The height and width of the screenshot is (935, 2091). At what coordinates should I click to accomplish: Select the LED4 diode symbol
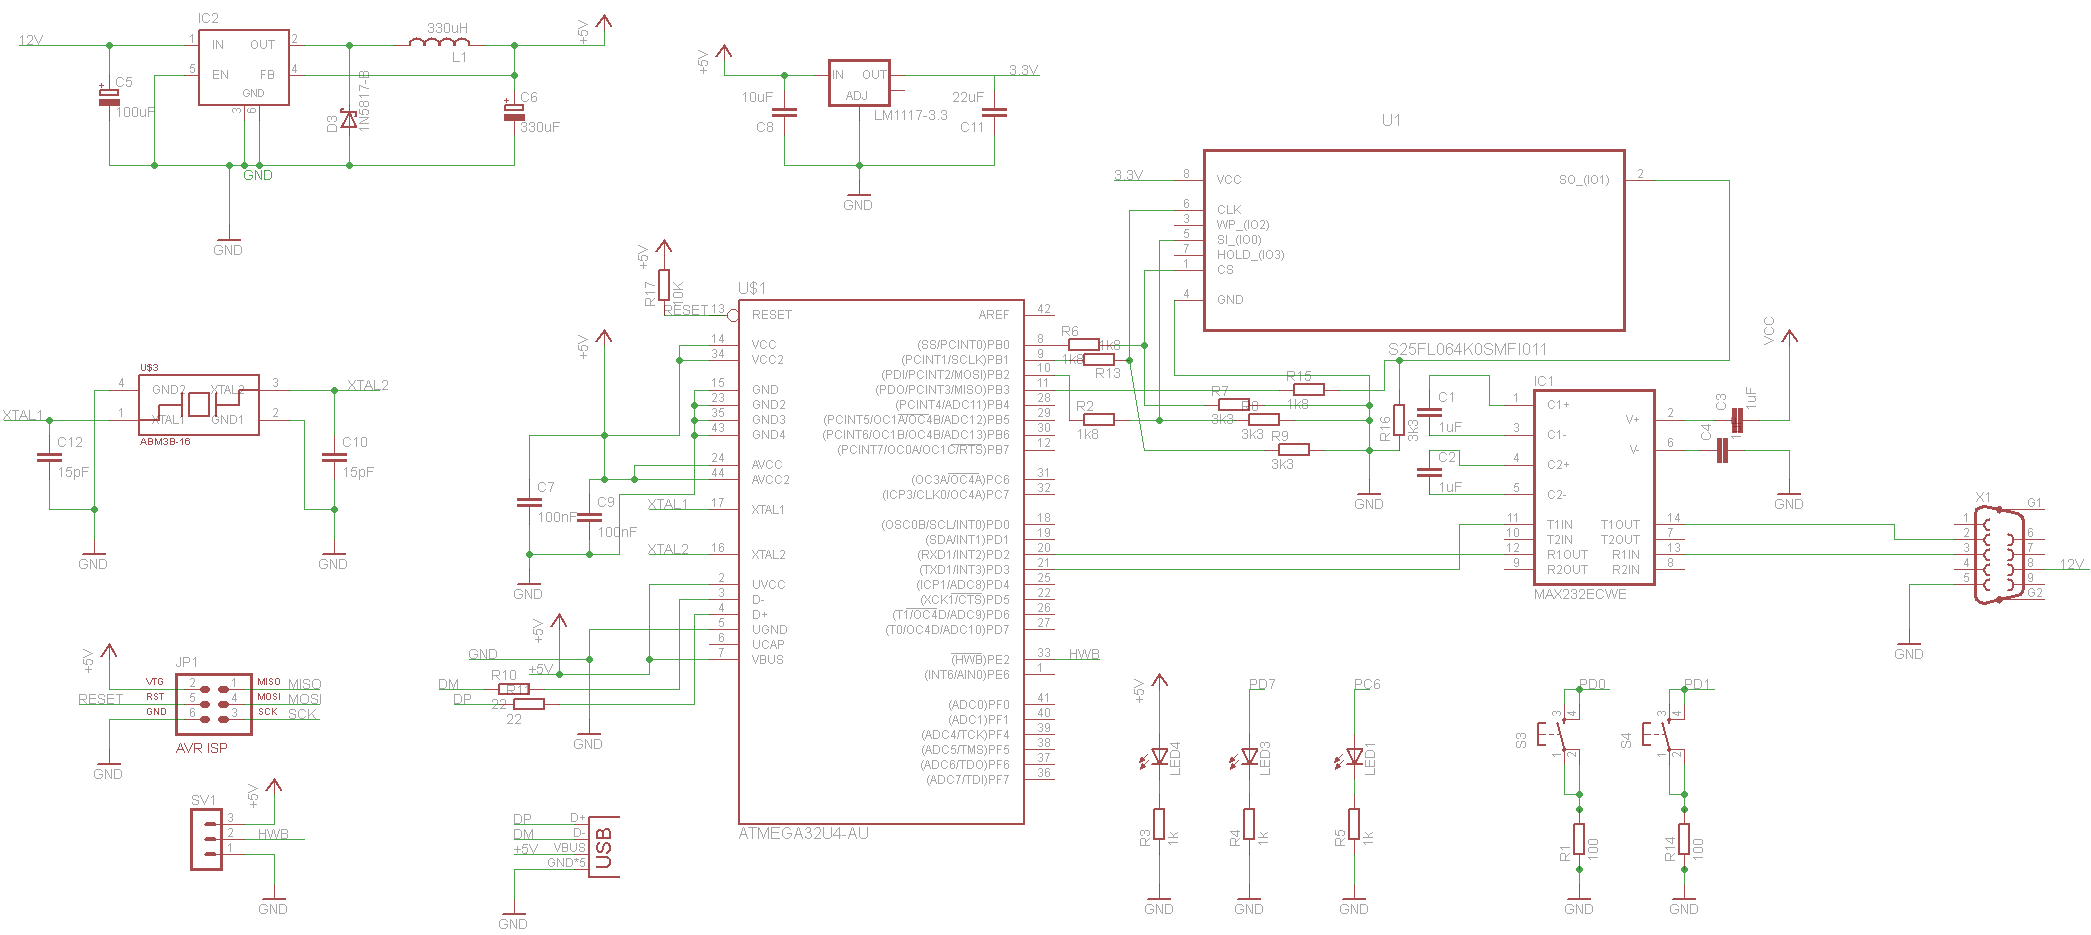[1156, 758]
